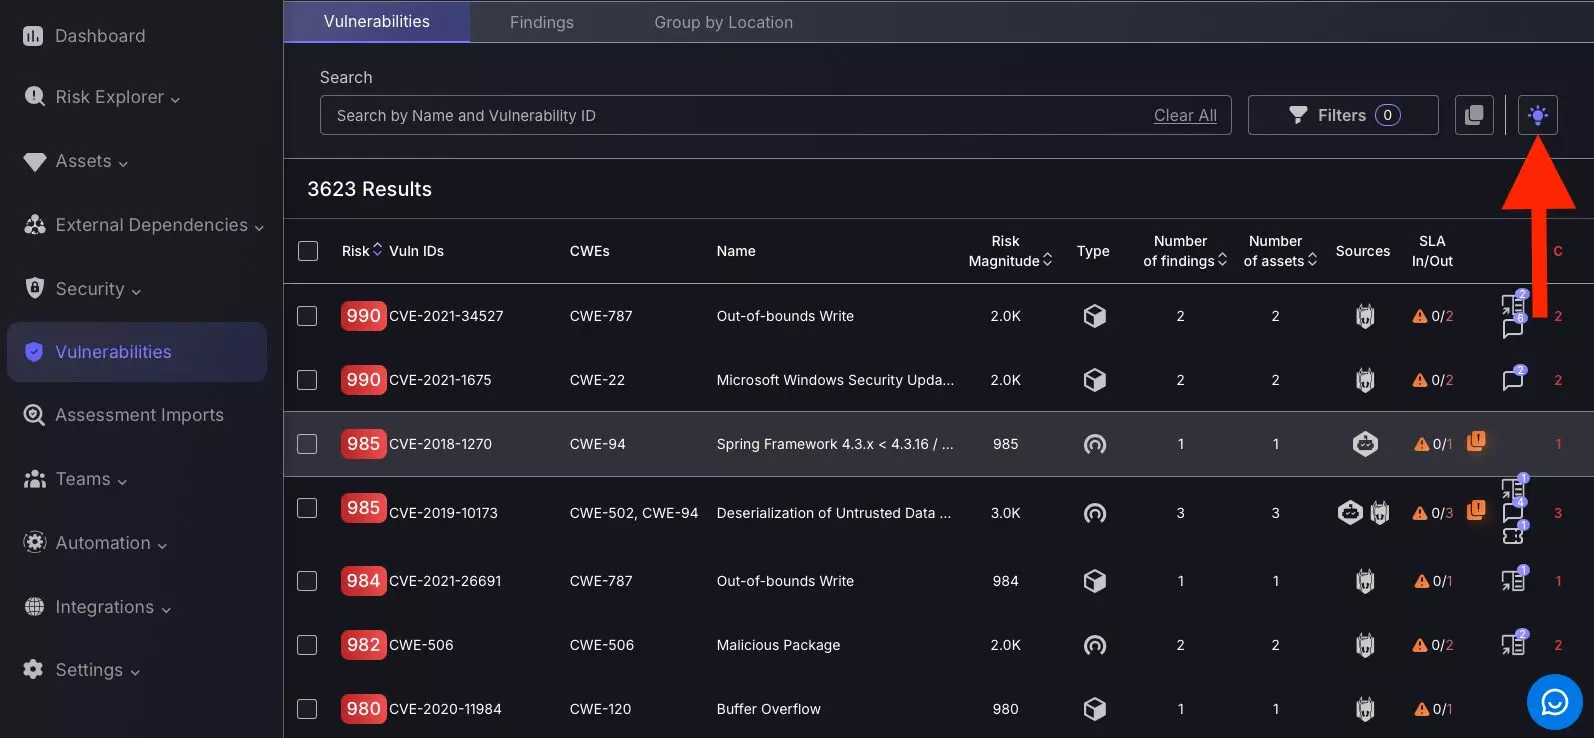Click the Buffer Overflow name cell
Screen dimensions: 1594x738
tap(768, 709)
